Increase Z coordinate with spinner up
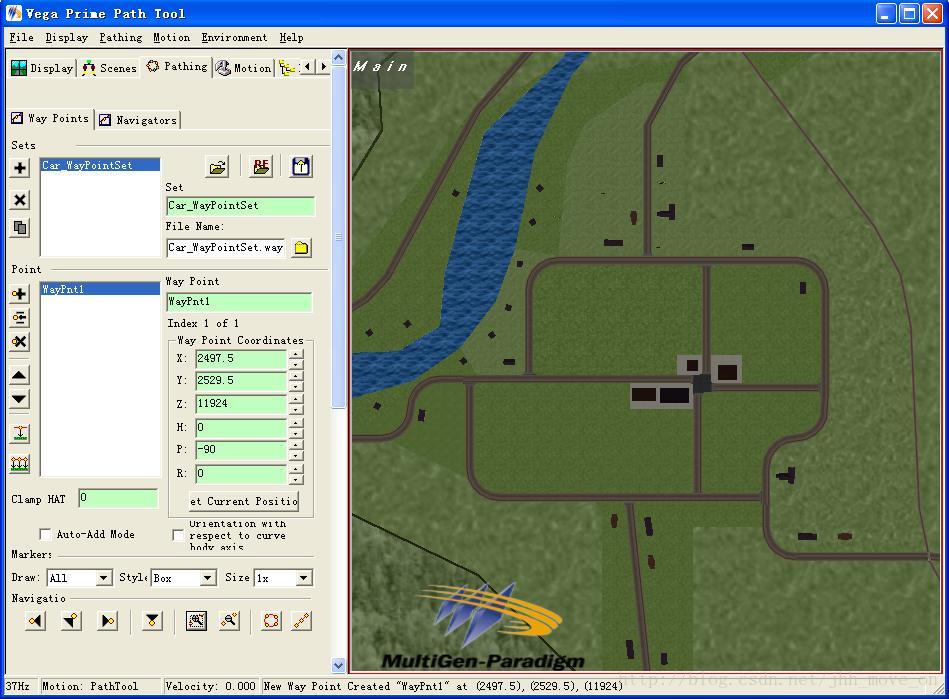949x699 pixels. (x=296, y=399)
